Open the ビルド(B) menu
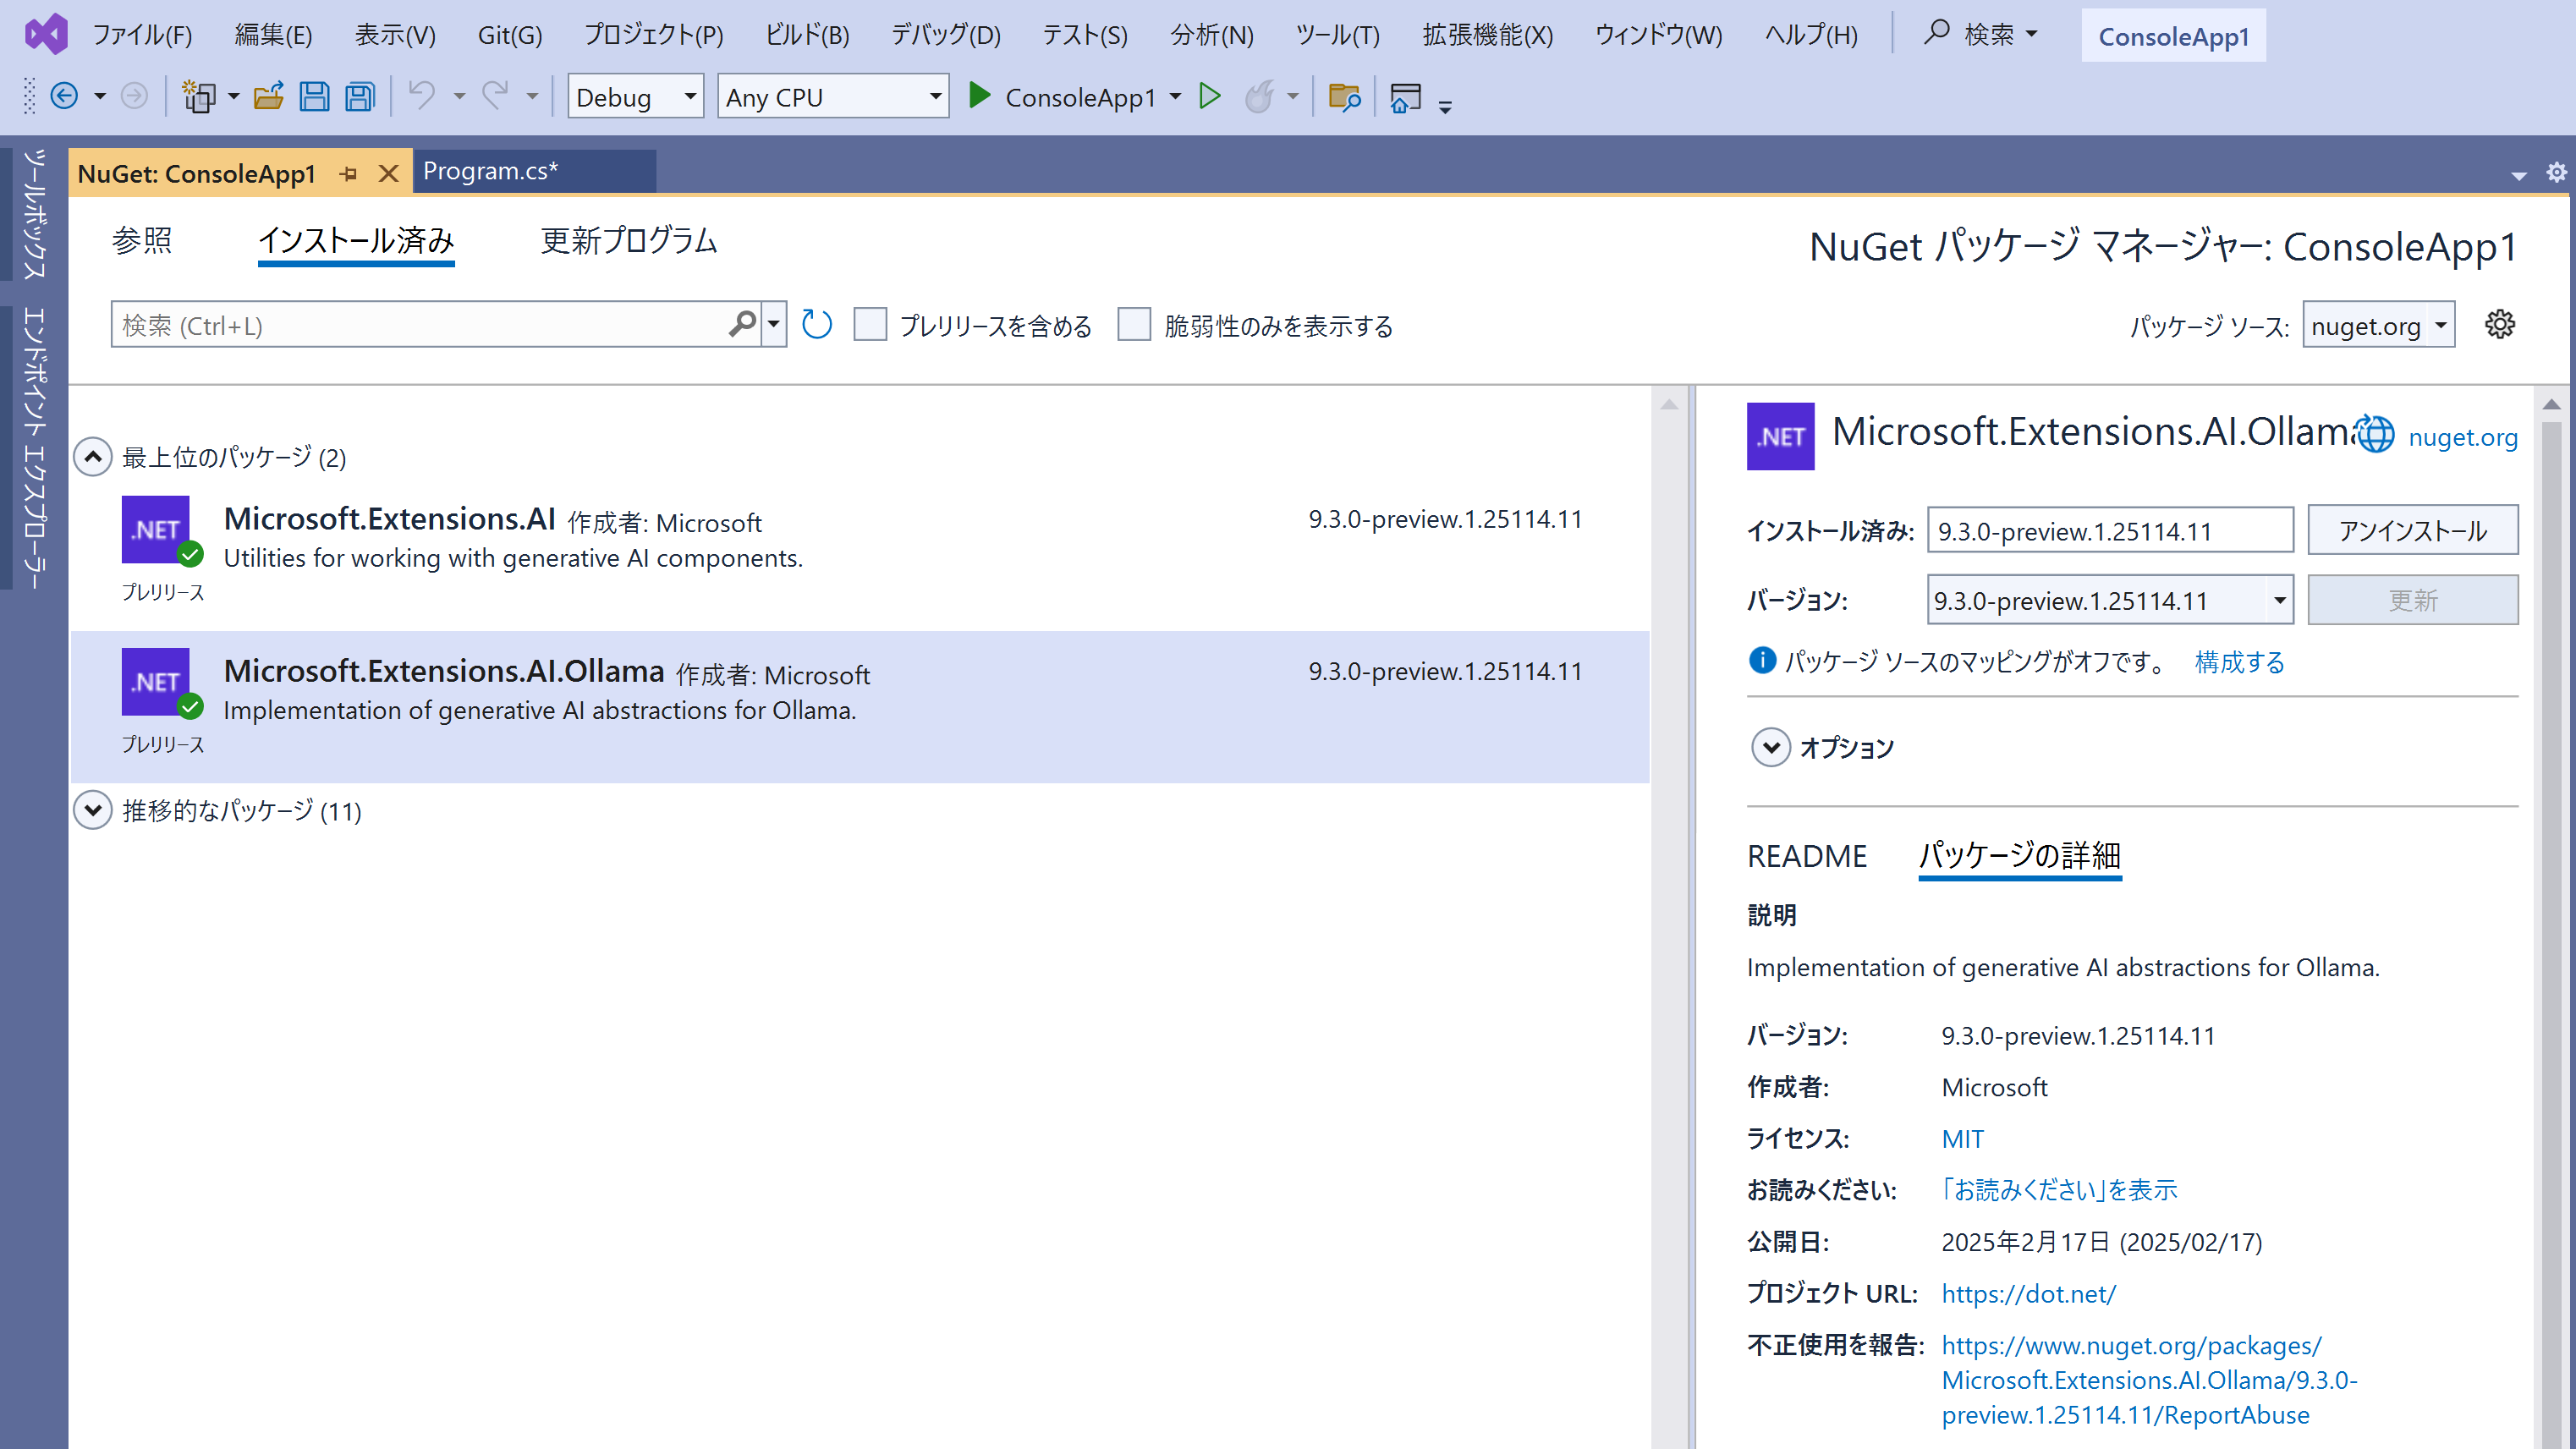Image resolution: width=2576 pixels, height=1449 pixels. tap(807, 35)
